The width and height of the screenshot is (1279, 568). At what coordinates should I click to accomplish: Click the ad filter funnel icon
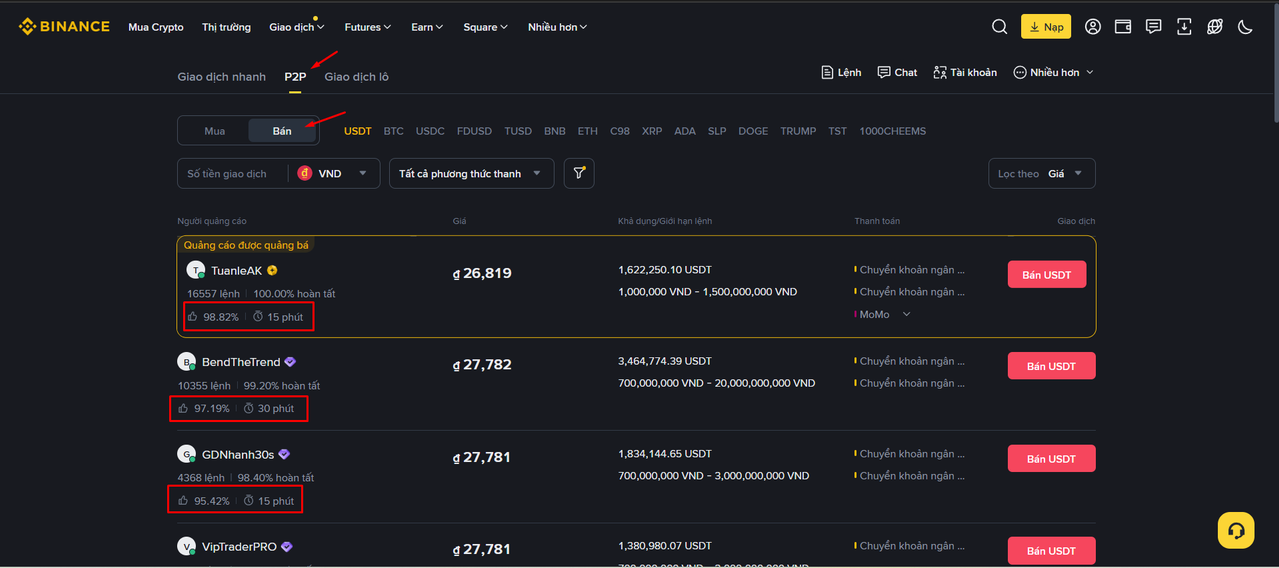[x=579, y=173]
